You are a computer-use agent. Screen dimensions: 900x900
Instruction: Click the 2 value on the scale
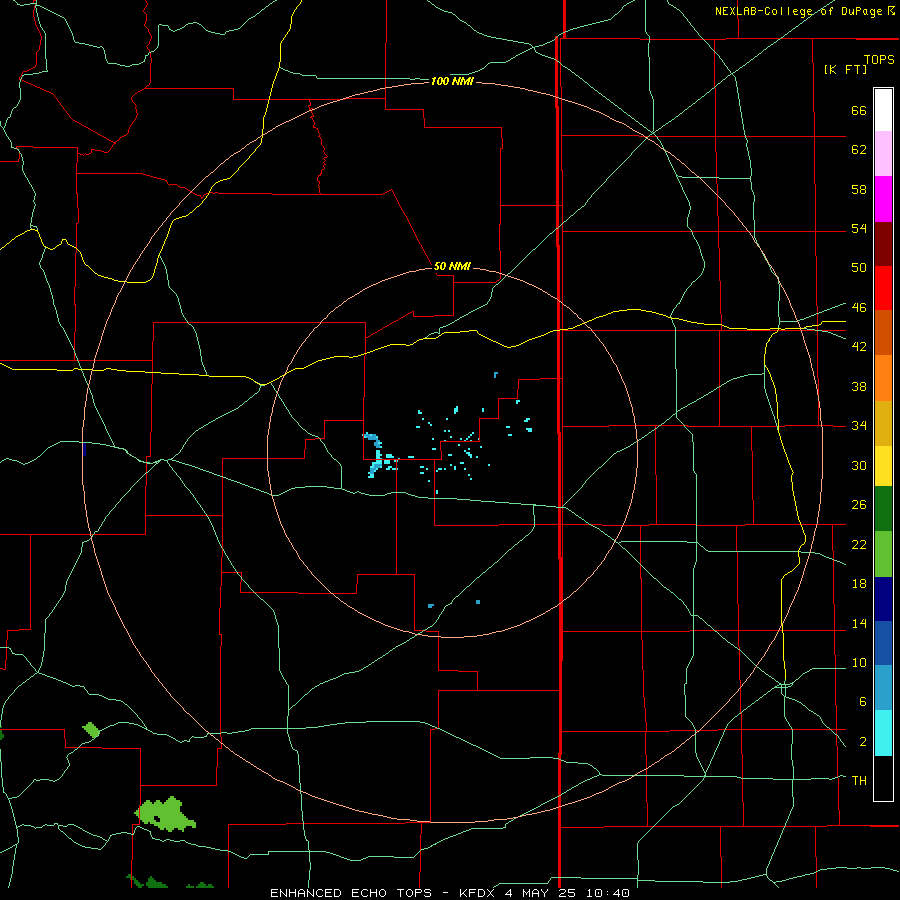[x=862, y=742]
